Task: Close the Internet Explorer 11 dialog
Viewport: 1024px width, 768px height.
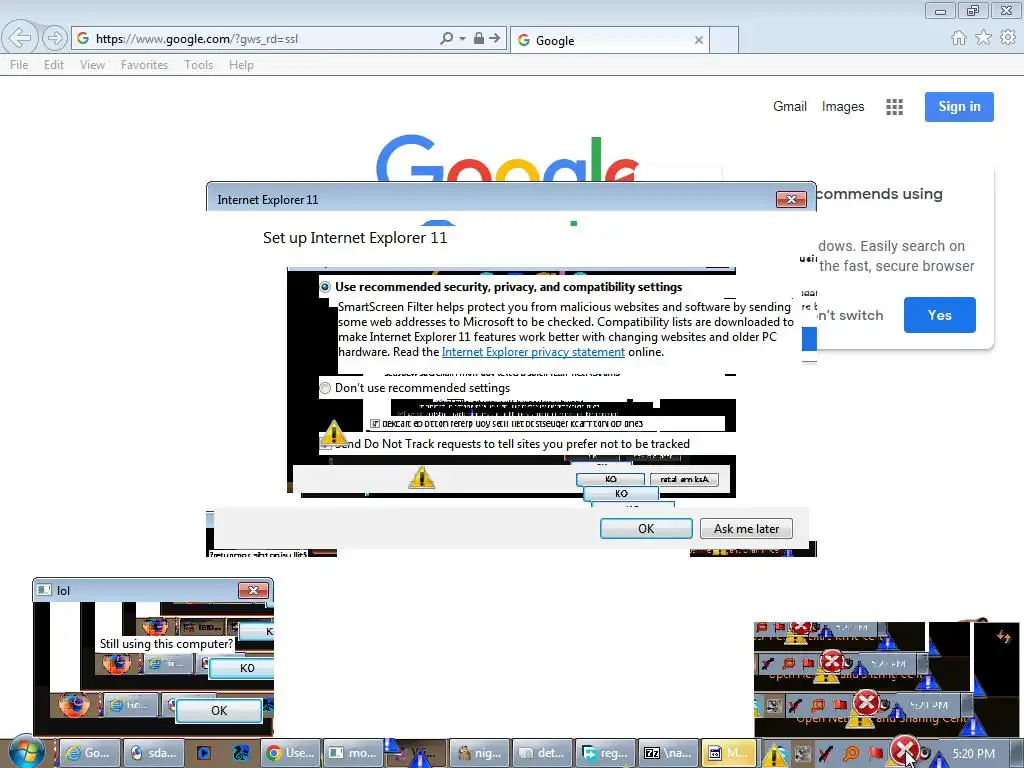Action: [791, 199]
